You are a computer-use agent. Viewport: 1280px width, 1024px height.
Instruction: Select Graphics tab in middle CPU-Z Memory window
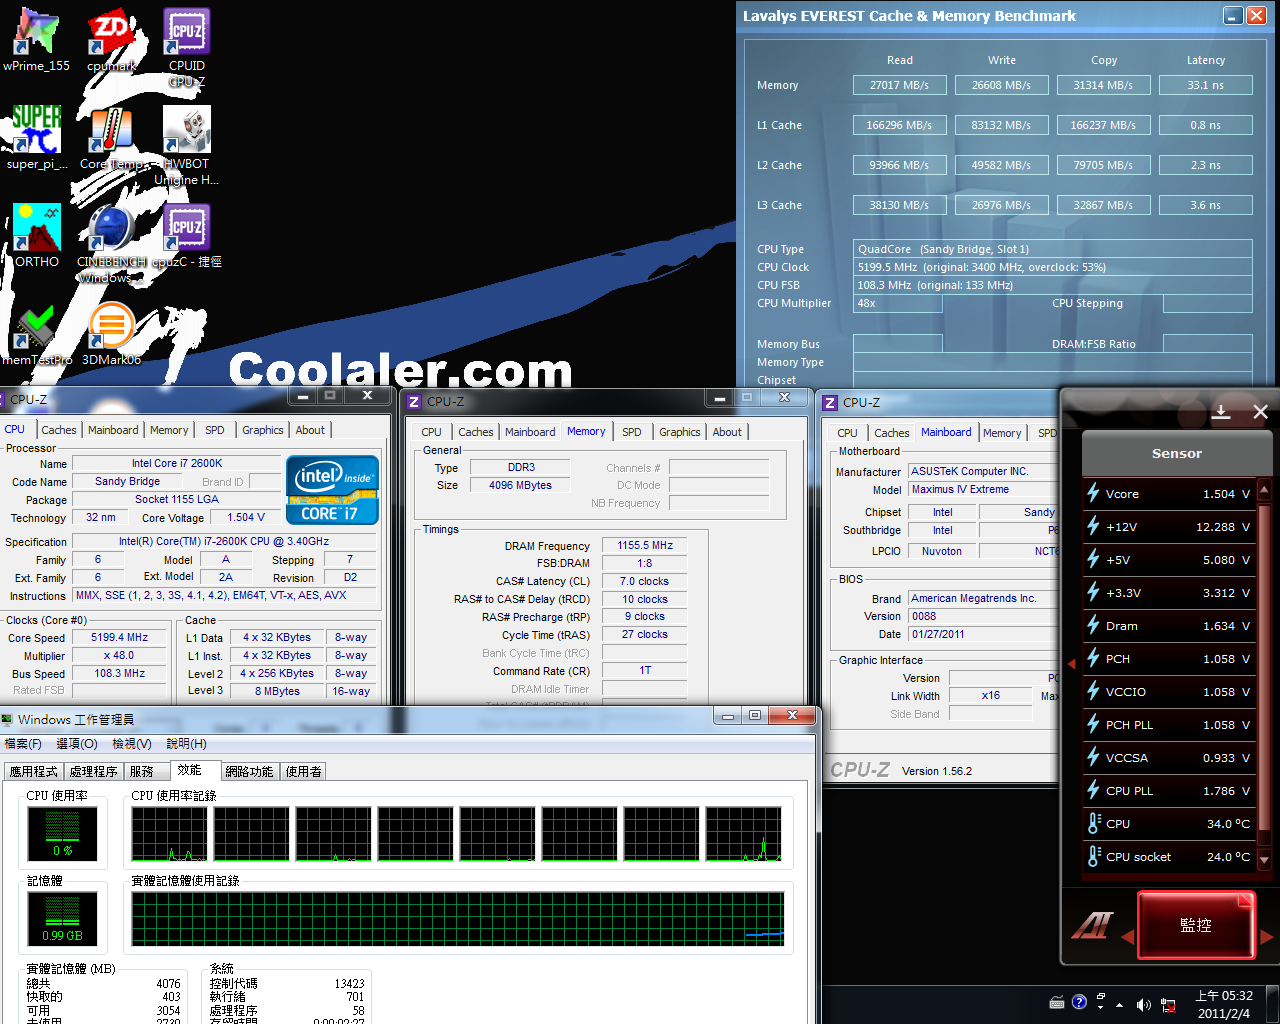(x=680, y=432)
